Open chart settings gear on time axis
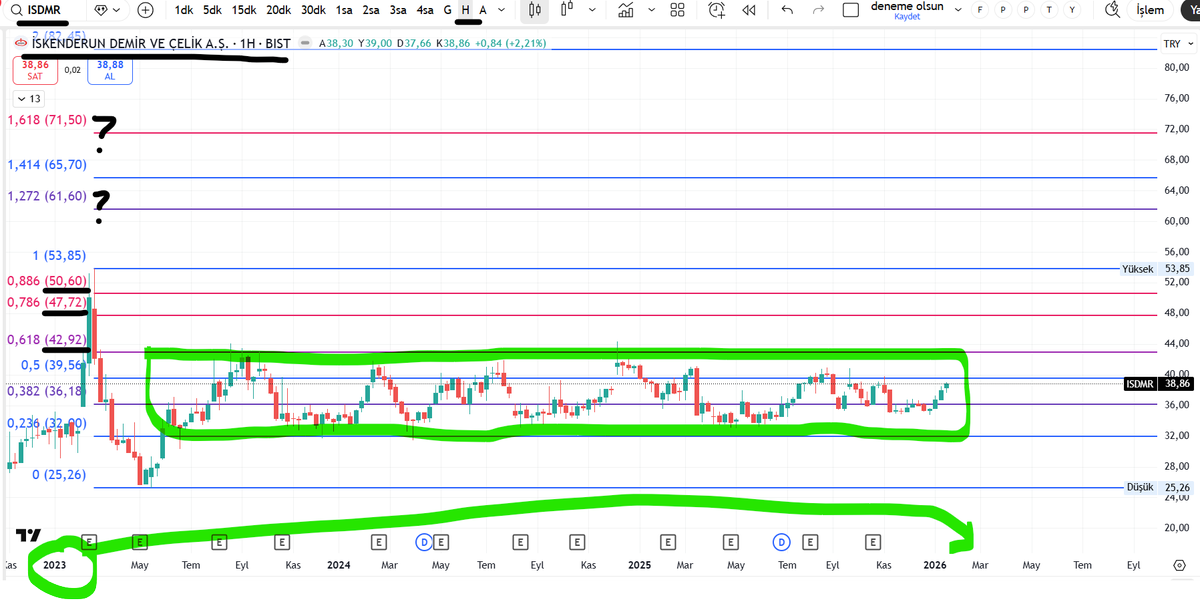1200x600 pixels. pos(1178,565)
